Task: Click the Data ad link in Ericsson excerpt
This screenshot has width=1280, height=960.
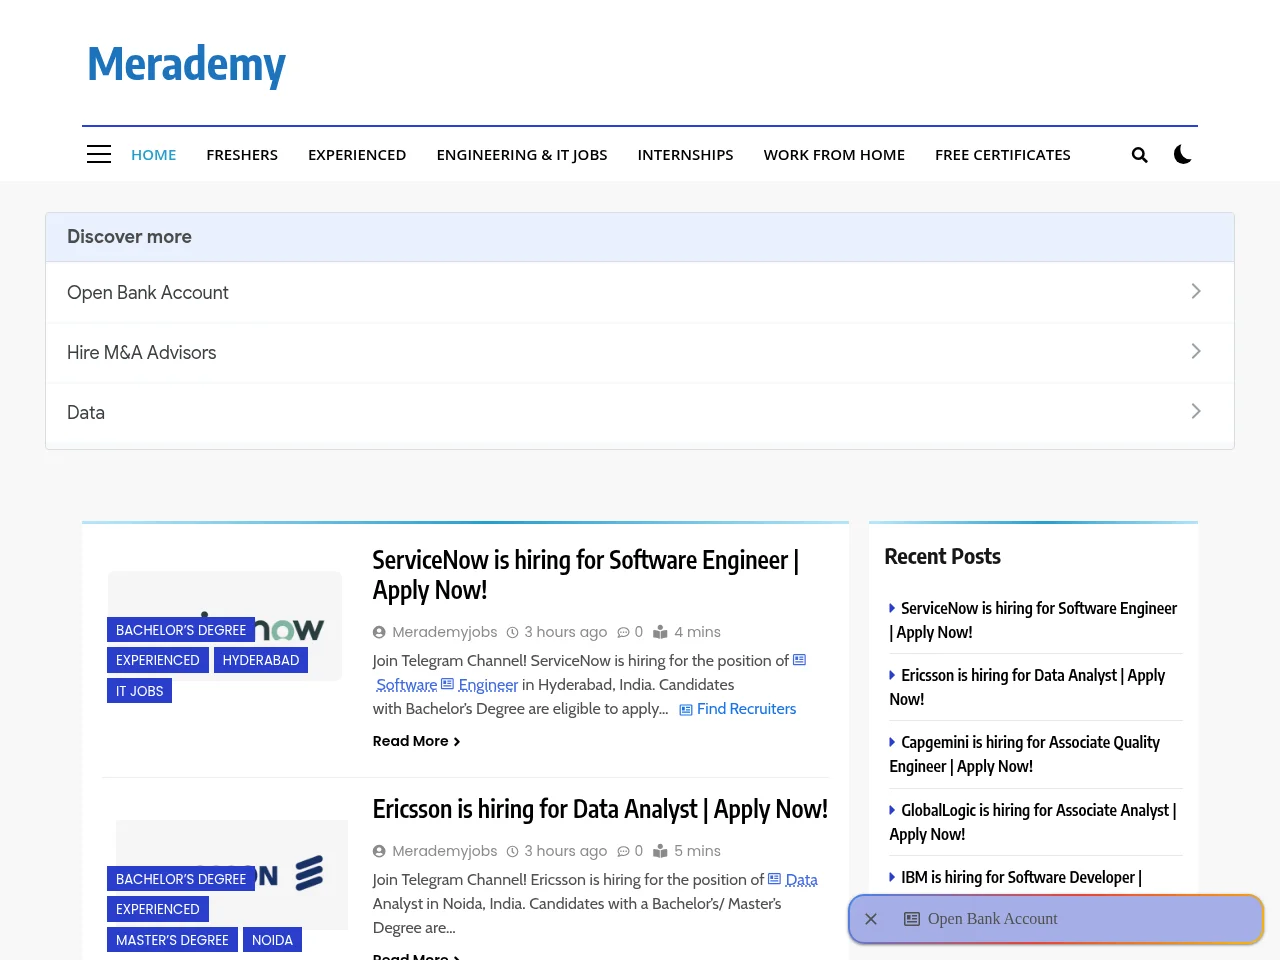Action: tap(793, 880)
